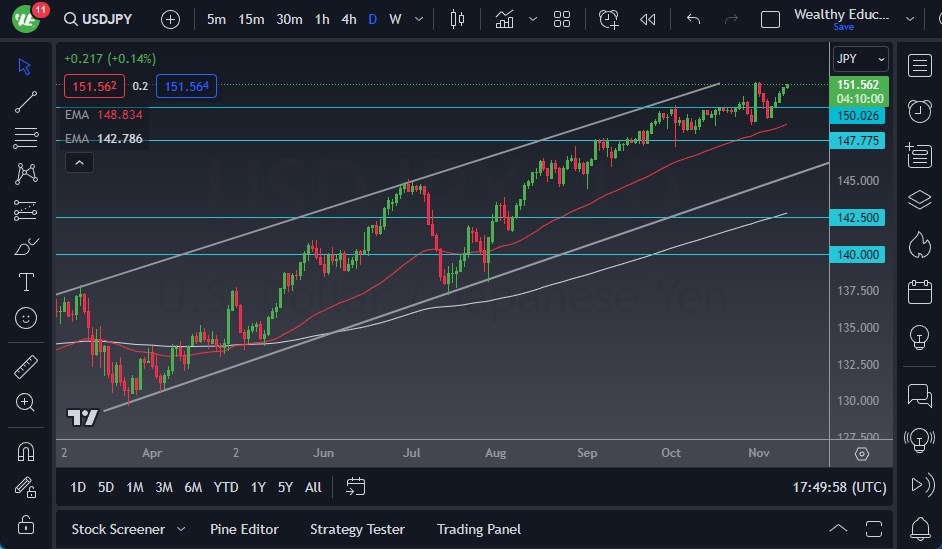
Task: Select the trend line drawing tool
Action: pyautogui.click(x=26, y=101)
